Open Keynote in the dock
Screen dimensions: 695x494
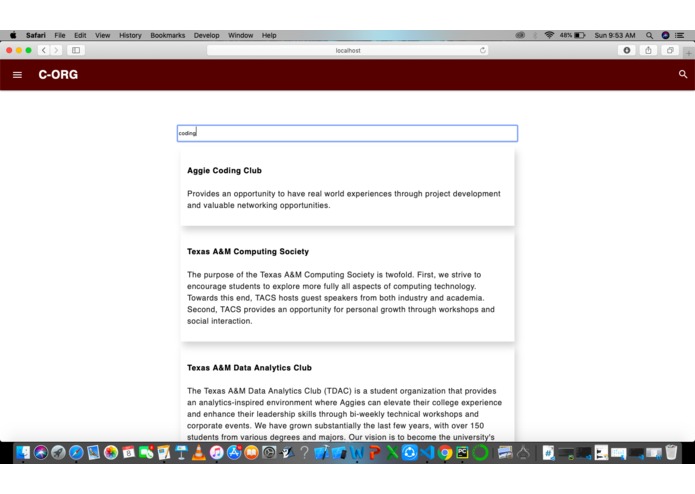pyautogui.click(x=181, y=453)
